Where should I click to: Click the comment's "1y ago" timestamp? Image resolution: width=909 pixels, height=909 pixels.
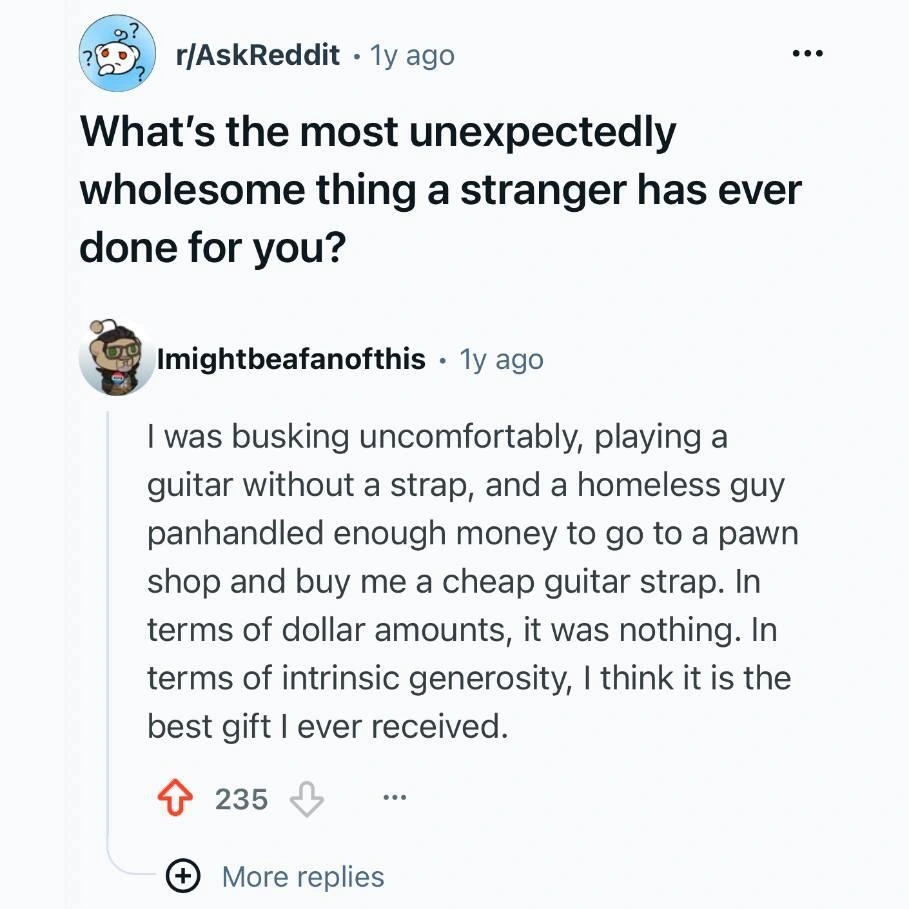(x=501, y=359)
